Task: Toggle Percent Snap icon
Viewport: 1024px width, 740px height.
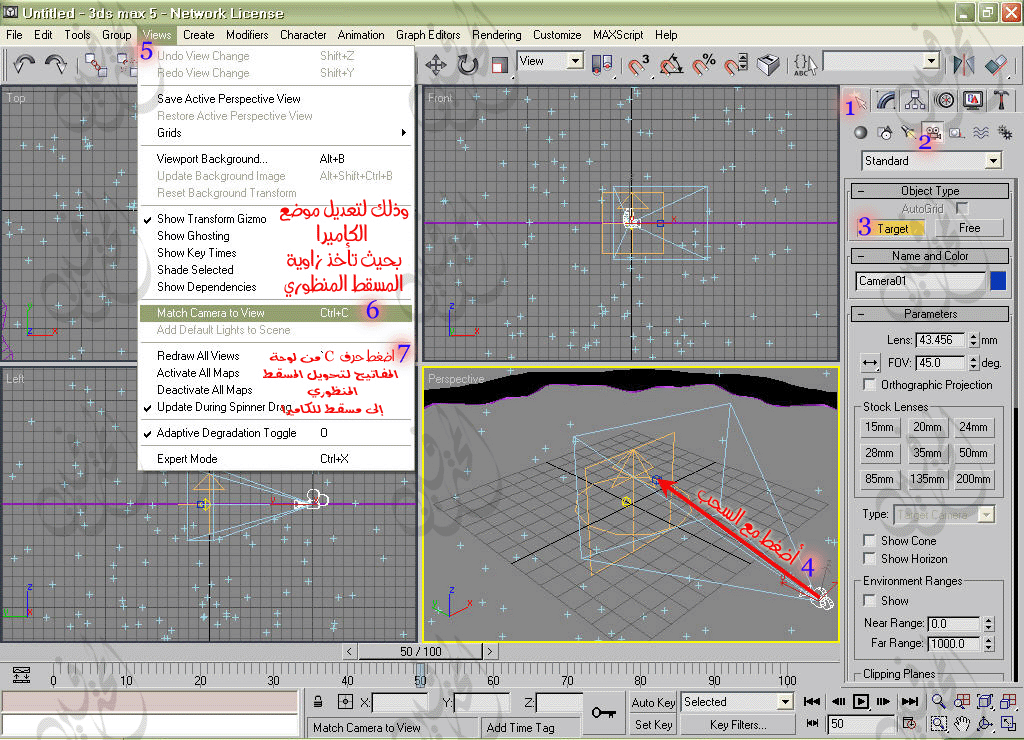Action: pyautogui.click(x=703, y=64)
